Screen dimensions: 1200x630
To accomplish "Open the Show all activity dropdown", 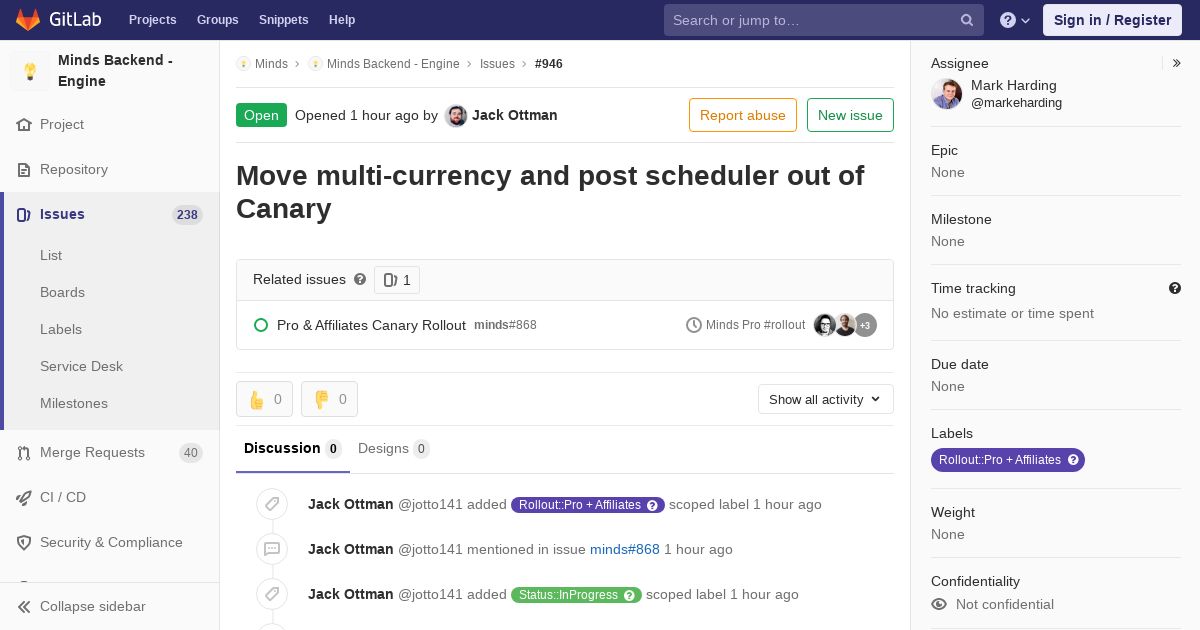I will pos(825,399).
